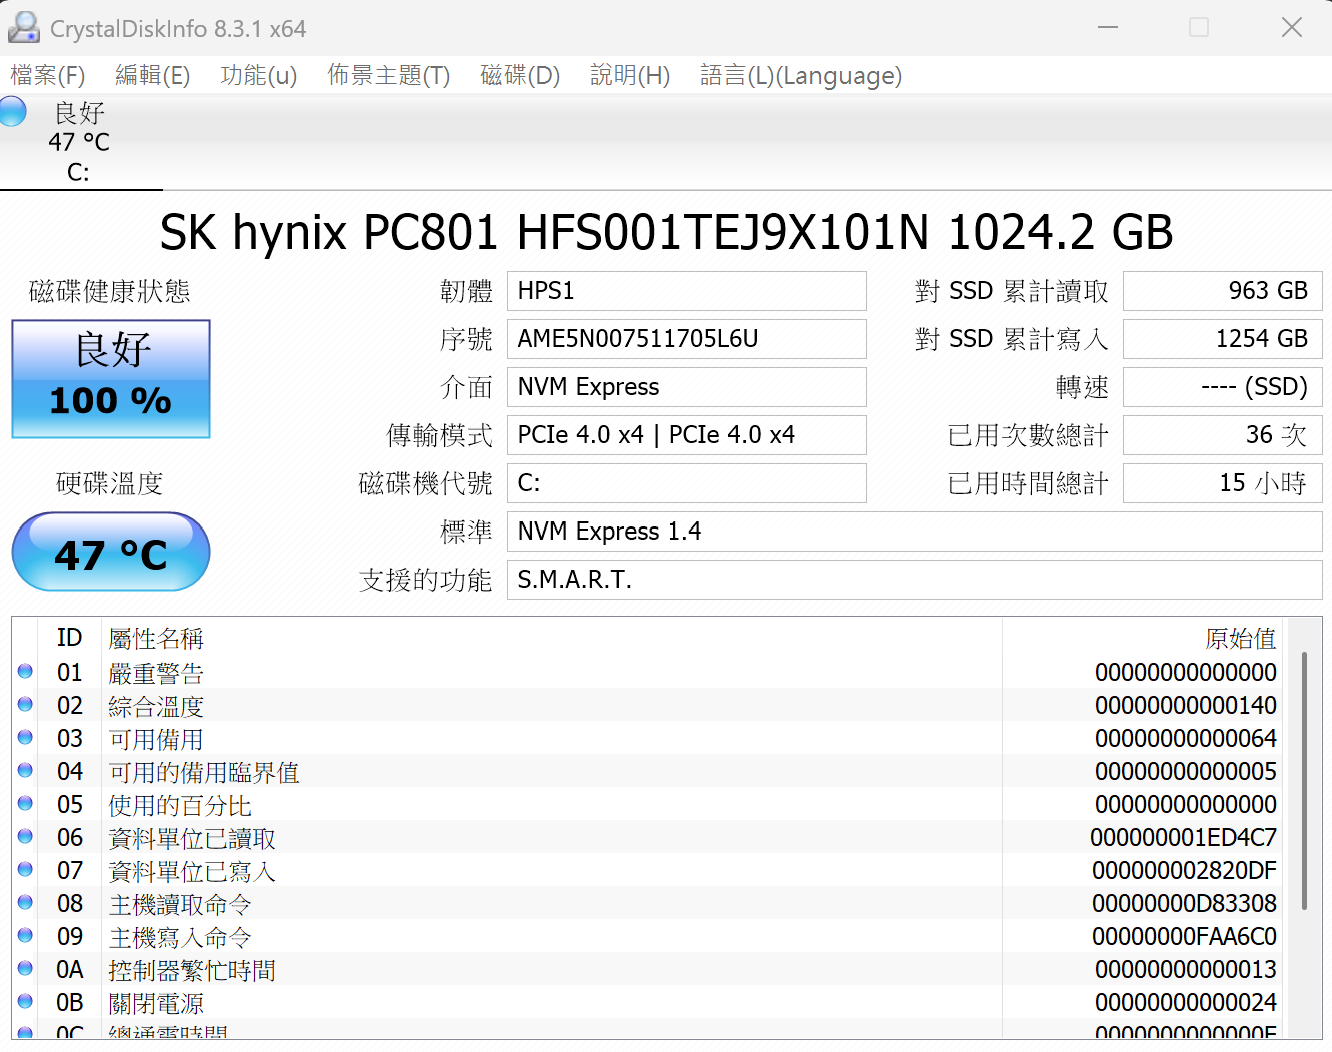The width and height of the screenshot is (1332, 1052).
Task: Click raw value 000000002820DF
Action: pyautogui.click(x=1185, y=870)
